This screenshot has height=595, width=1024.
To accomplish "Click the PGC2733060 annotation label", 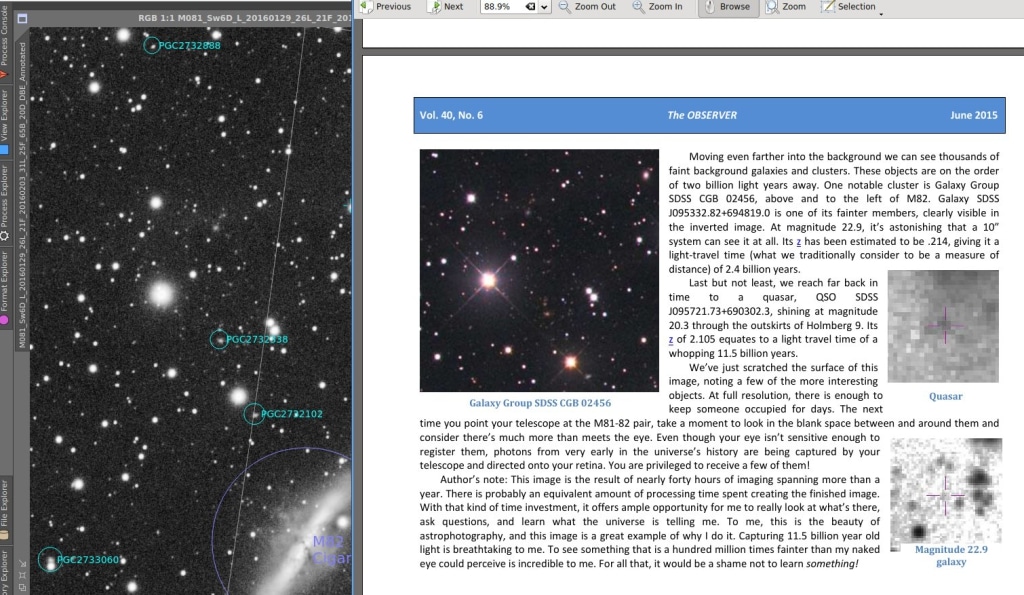I will coord(88,559).
